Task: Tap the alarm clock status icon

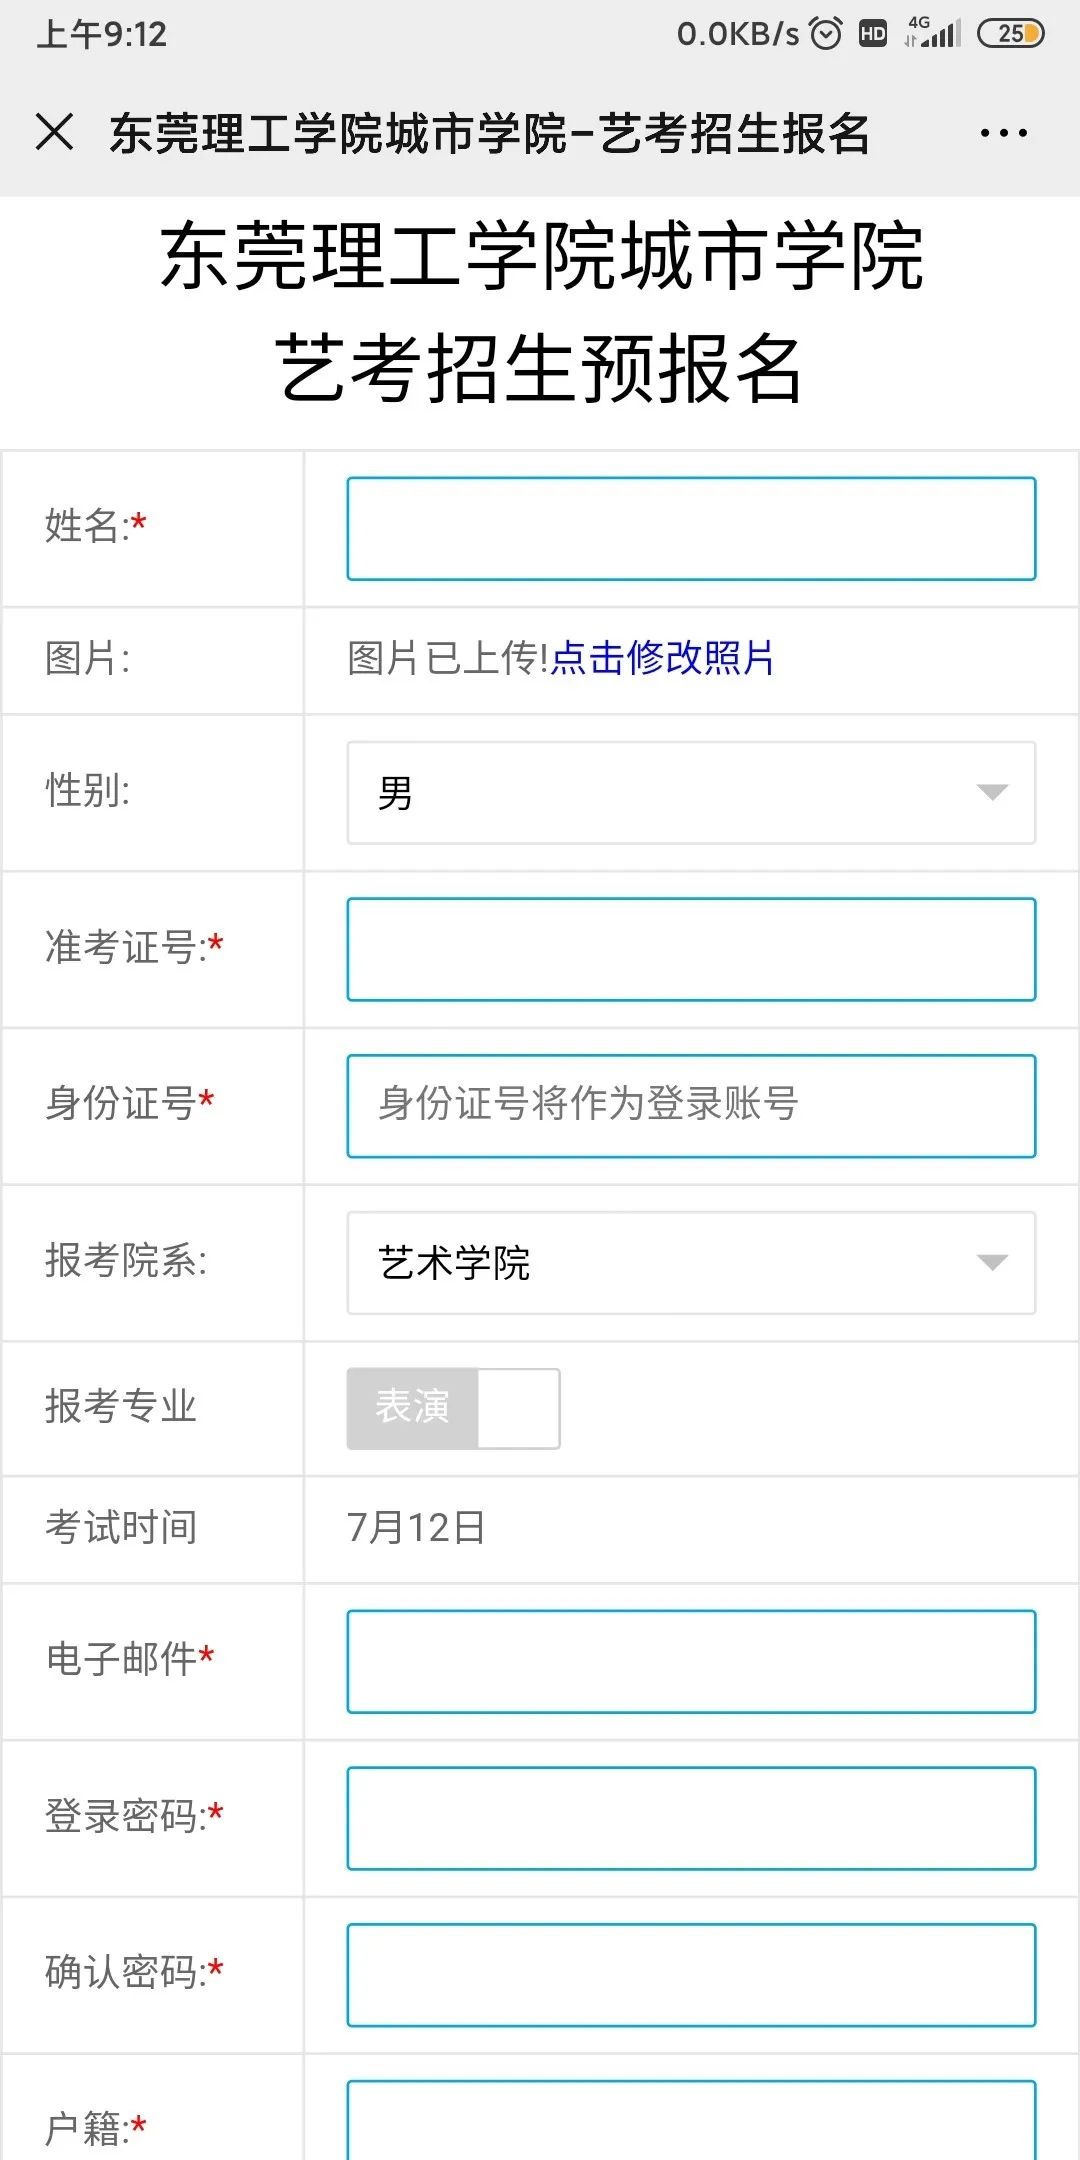Action: click(826, 34)
